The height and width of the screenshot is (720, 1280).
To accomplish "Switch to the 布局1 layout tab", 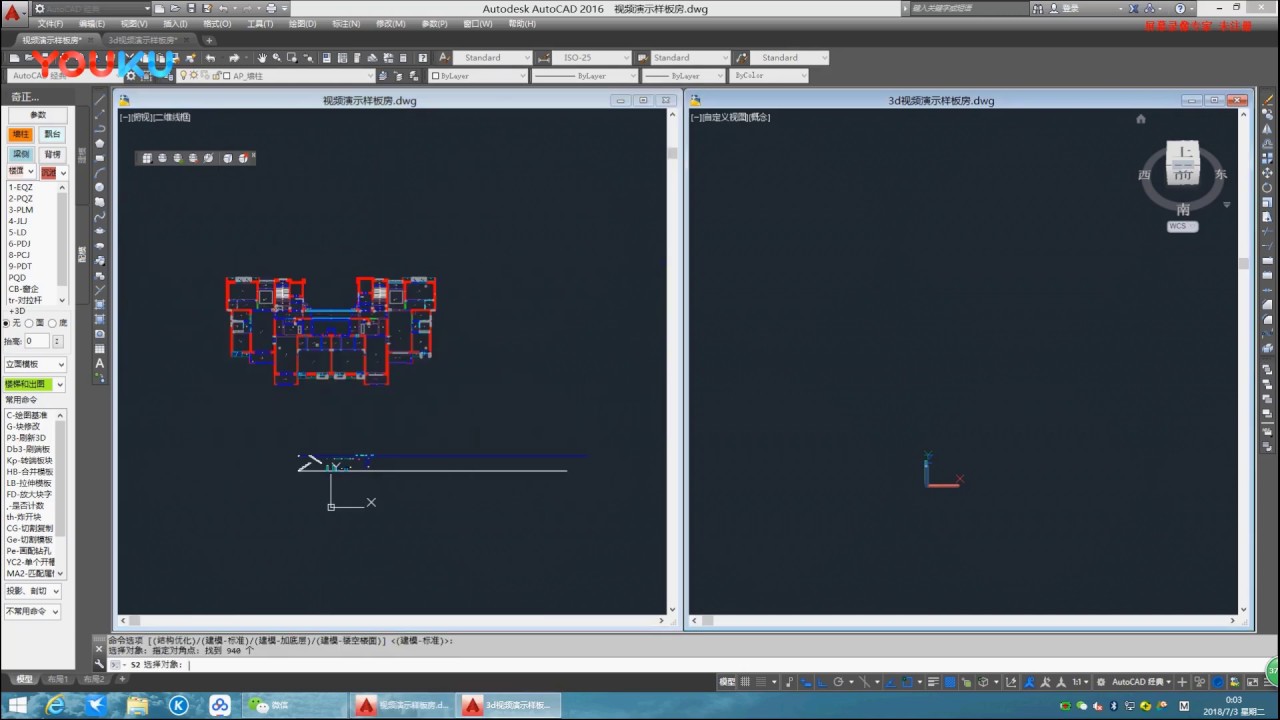I will (59, 679).
